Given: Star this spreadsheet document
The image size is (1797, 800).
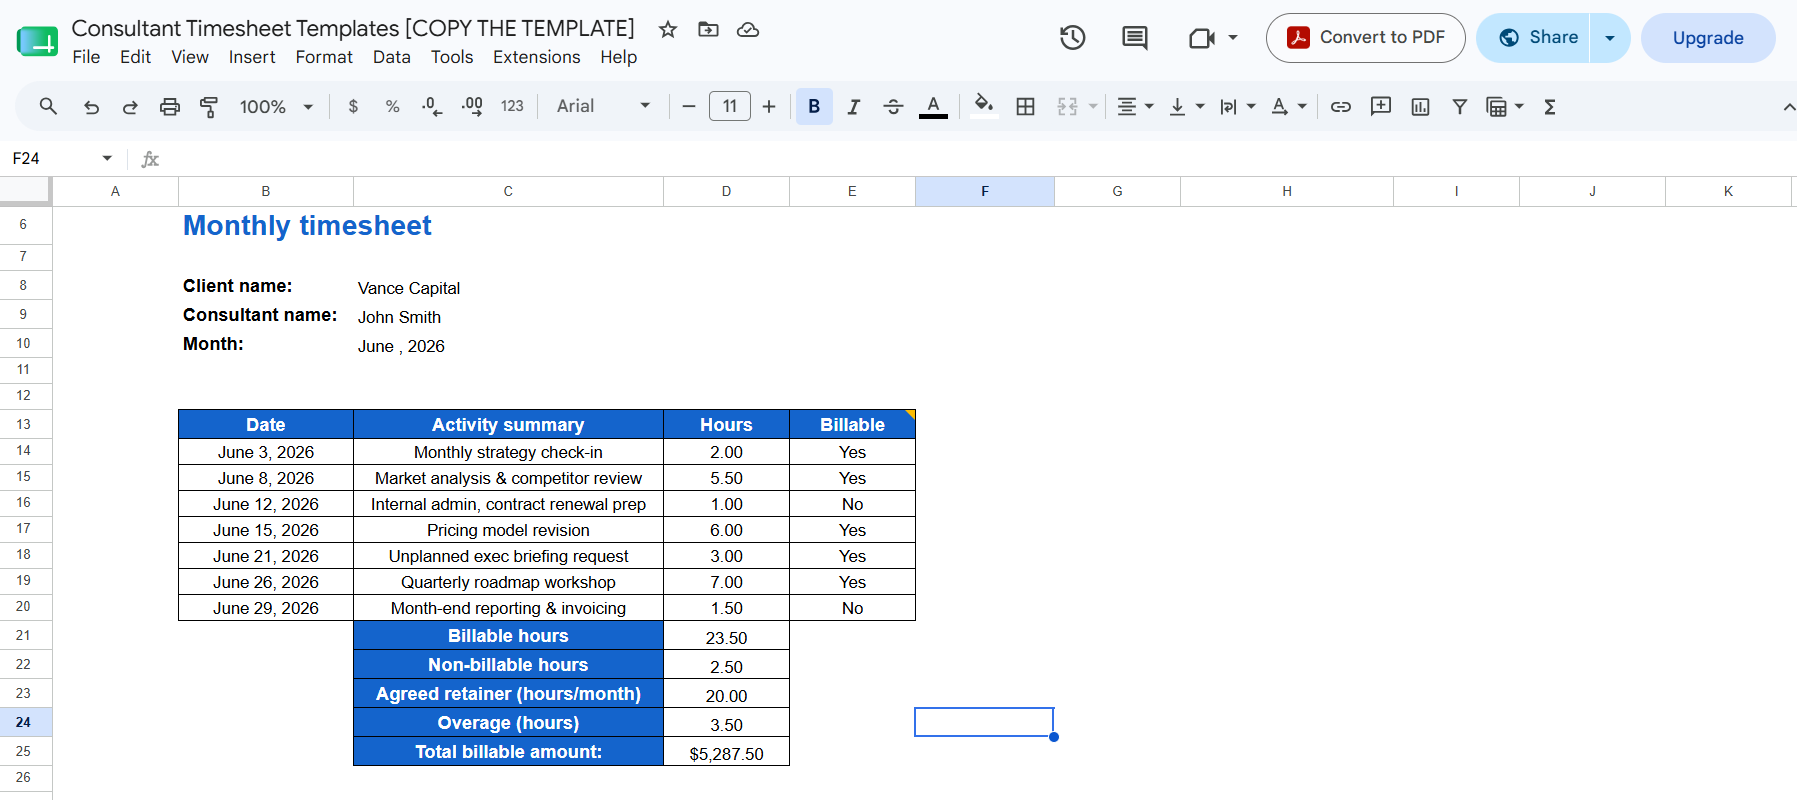Looking at the screenshot, I should (668, 29).
